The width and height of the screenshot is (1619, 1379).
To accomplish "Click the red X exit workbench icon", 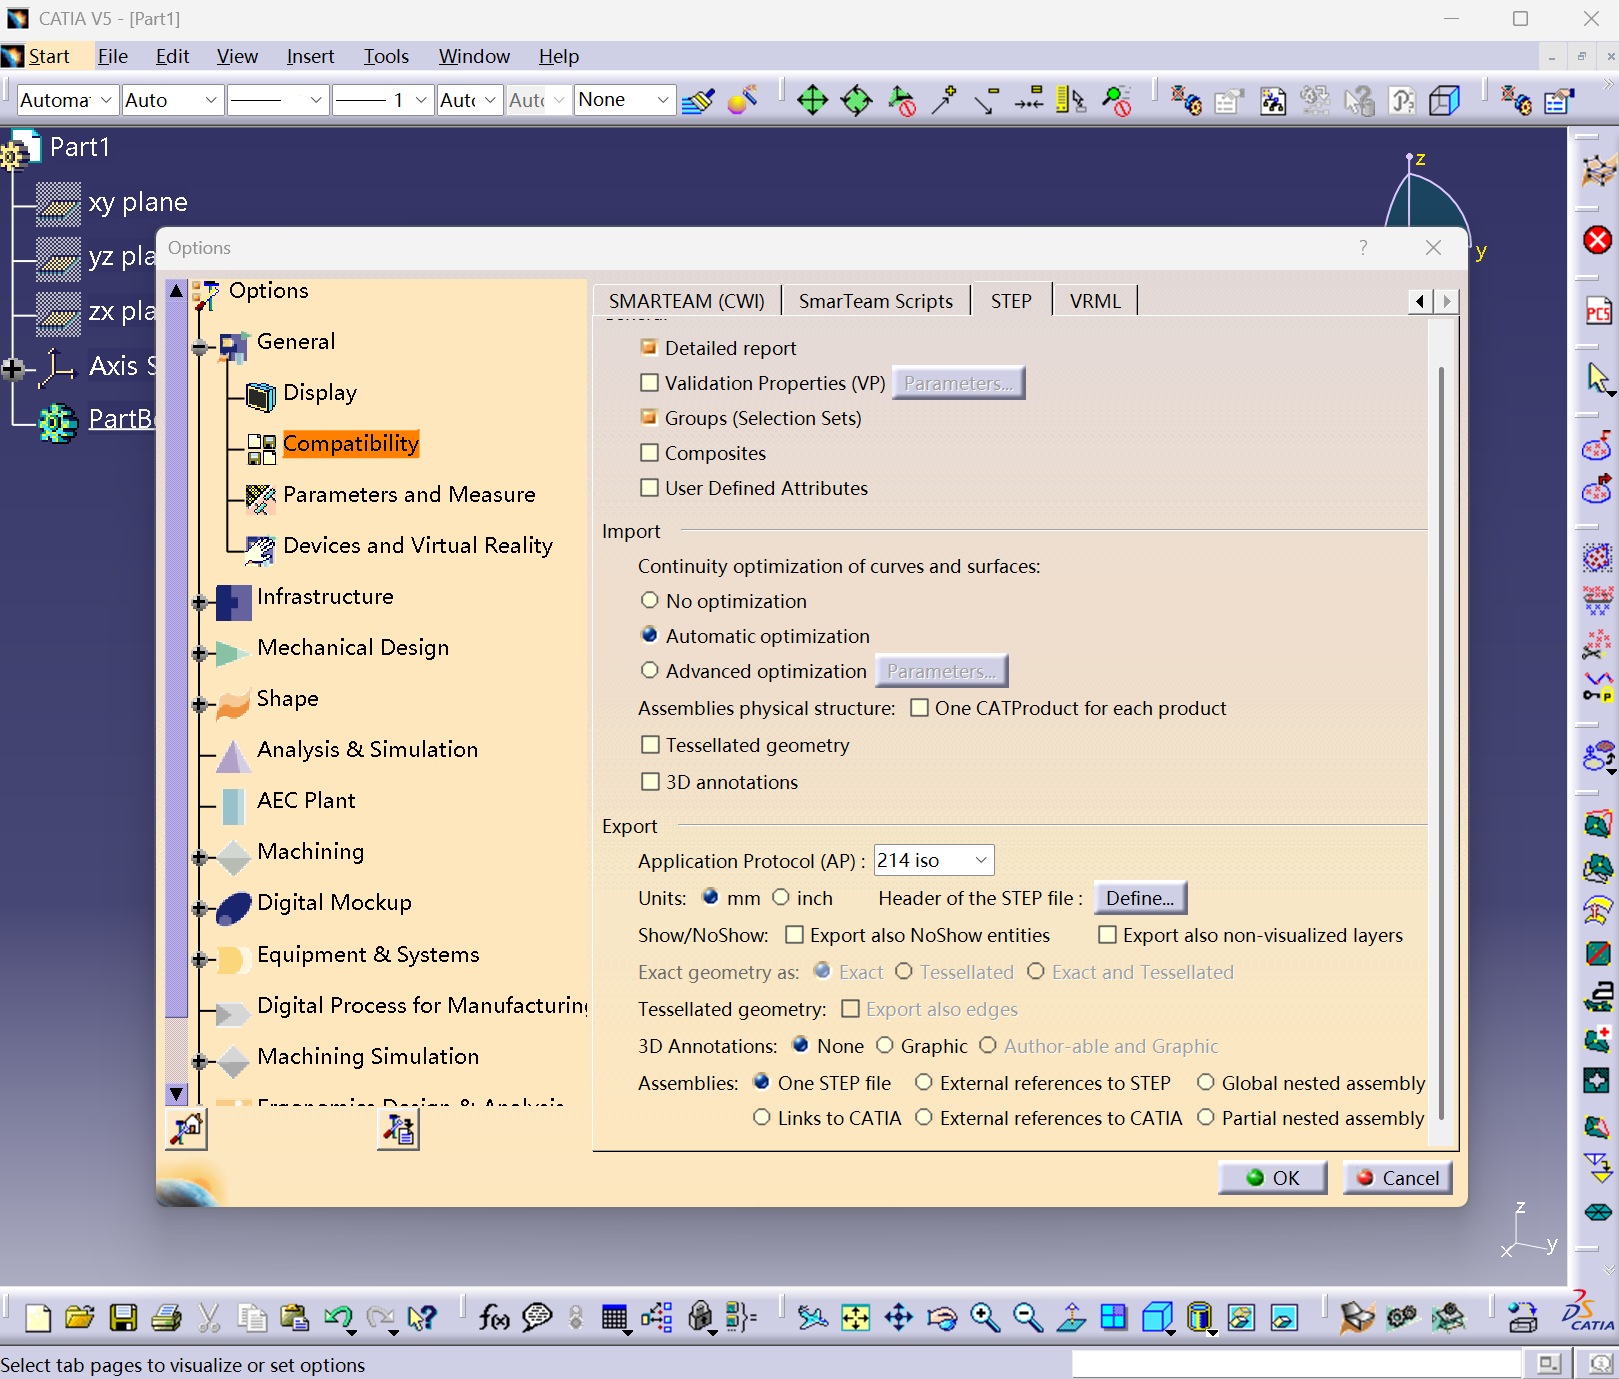I will 1598,240.
